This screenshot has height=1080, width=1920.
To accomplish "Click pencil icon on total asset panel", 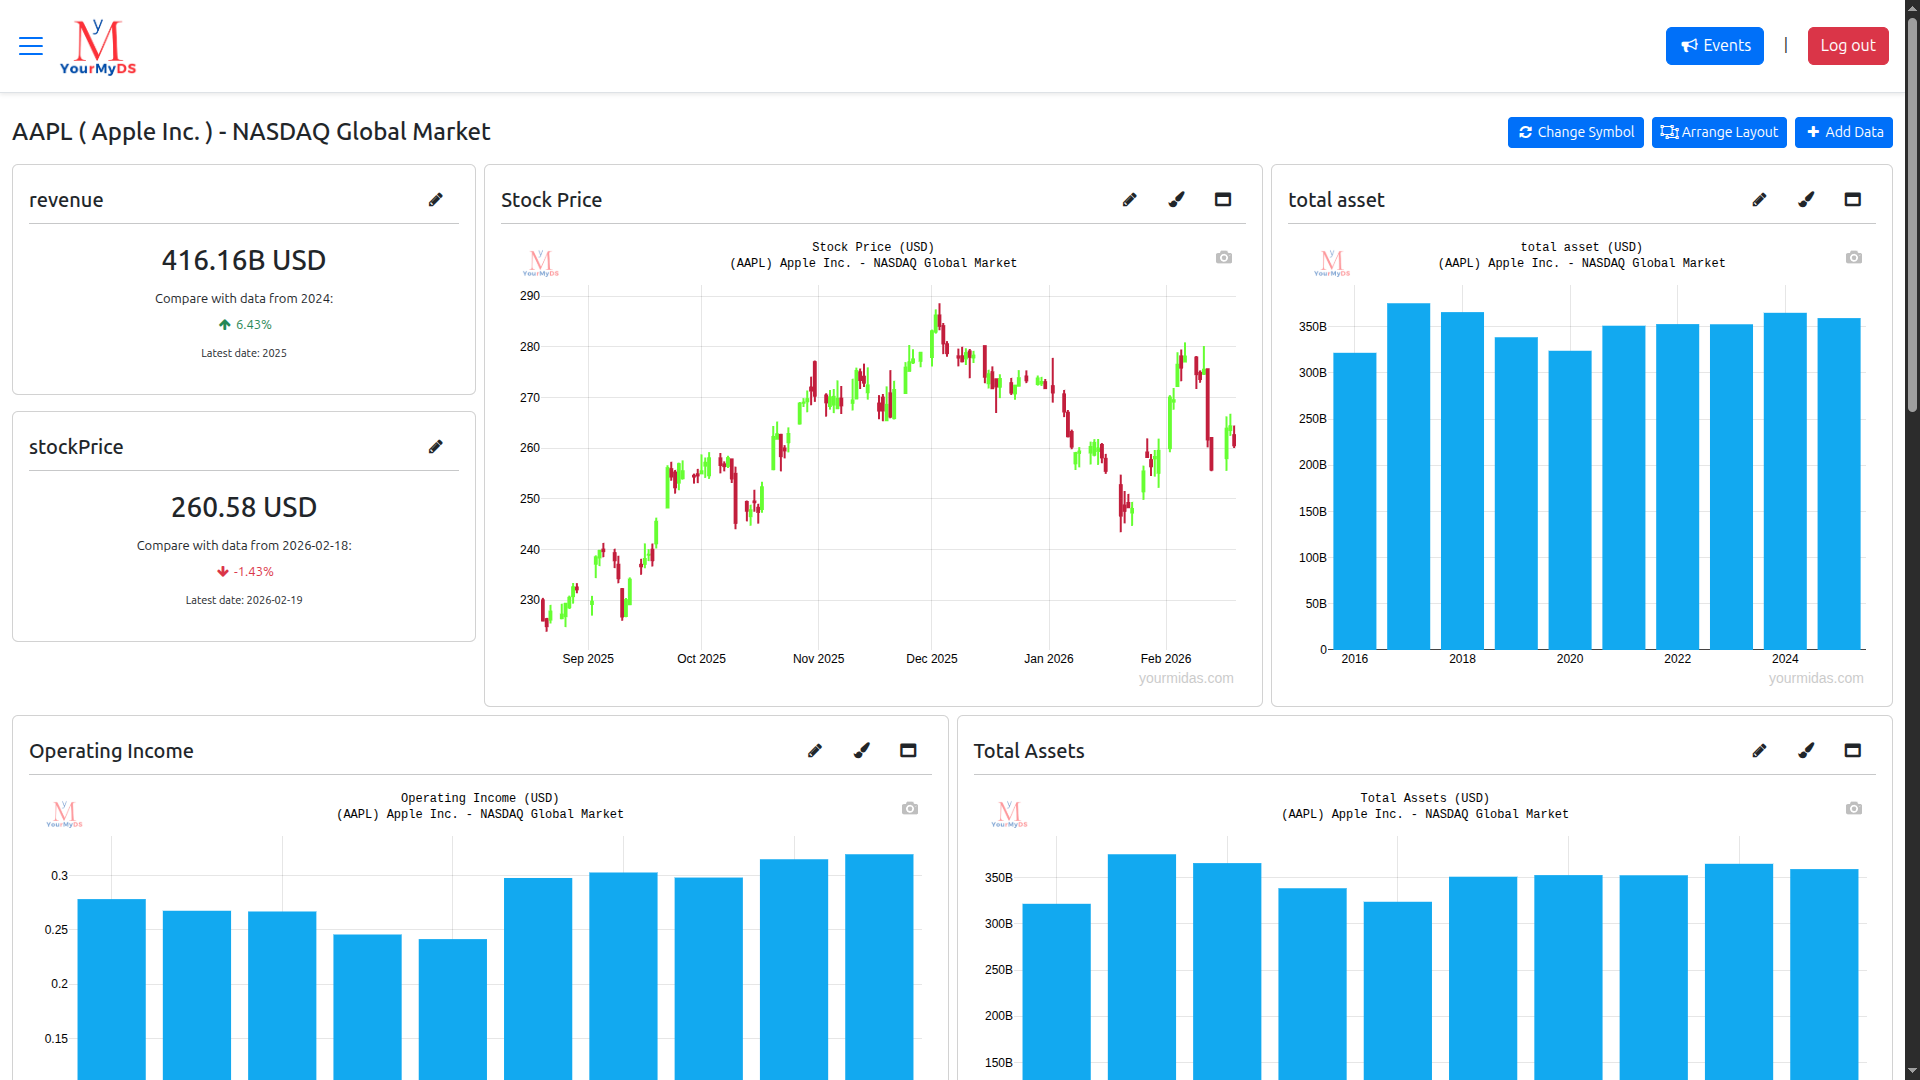I will tap(1759, 200).
